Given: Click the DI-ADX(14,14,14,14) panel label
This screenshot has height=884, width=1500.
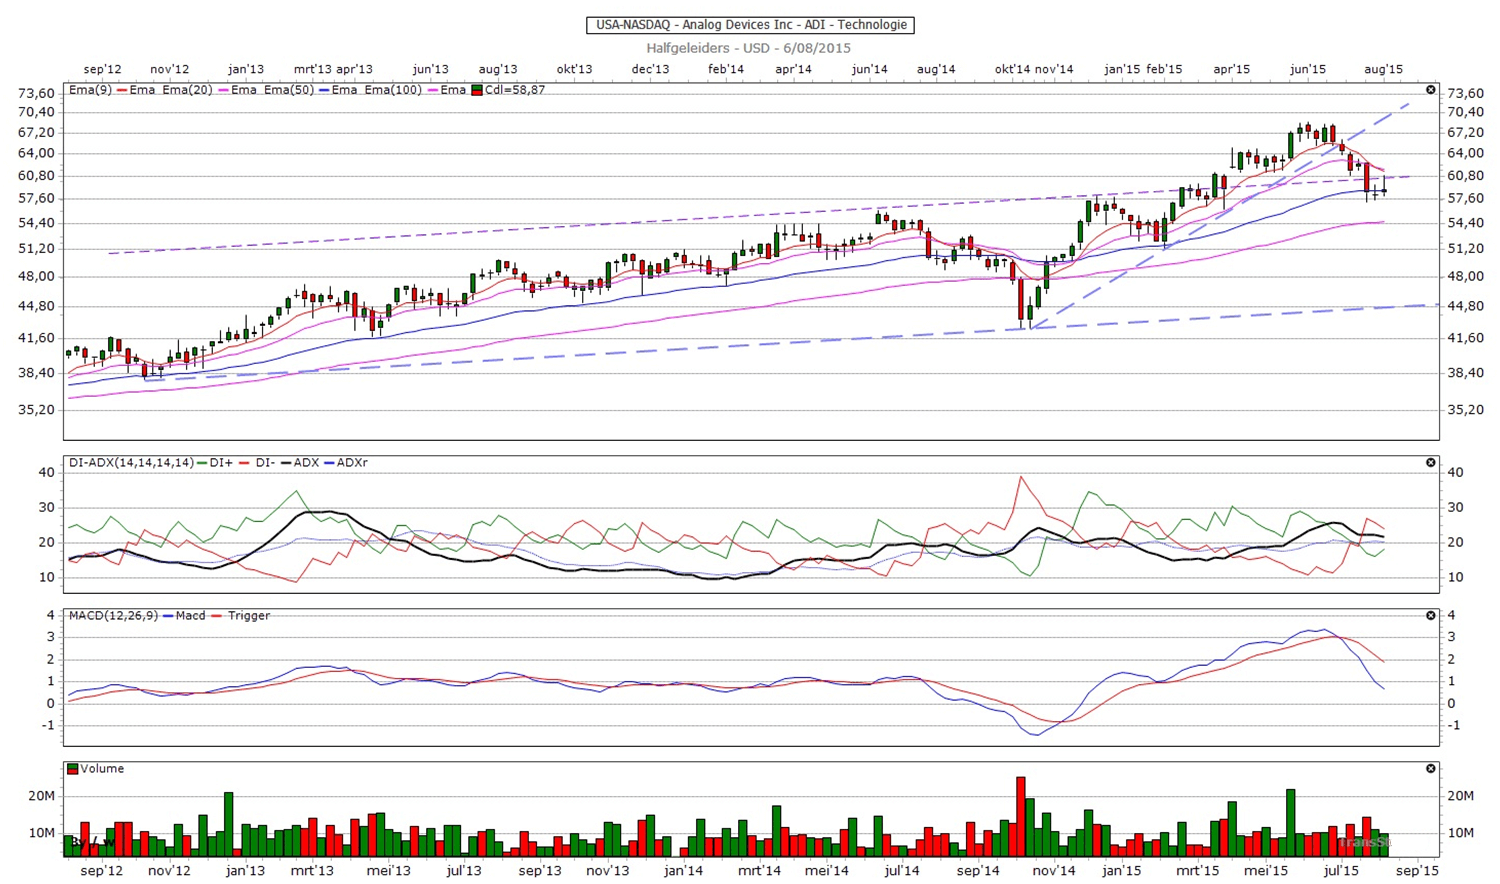Looking at the screenshot, I should 131,463.
